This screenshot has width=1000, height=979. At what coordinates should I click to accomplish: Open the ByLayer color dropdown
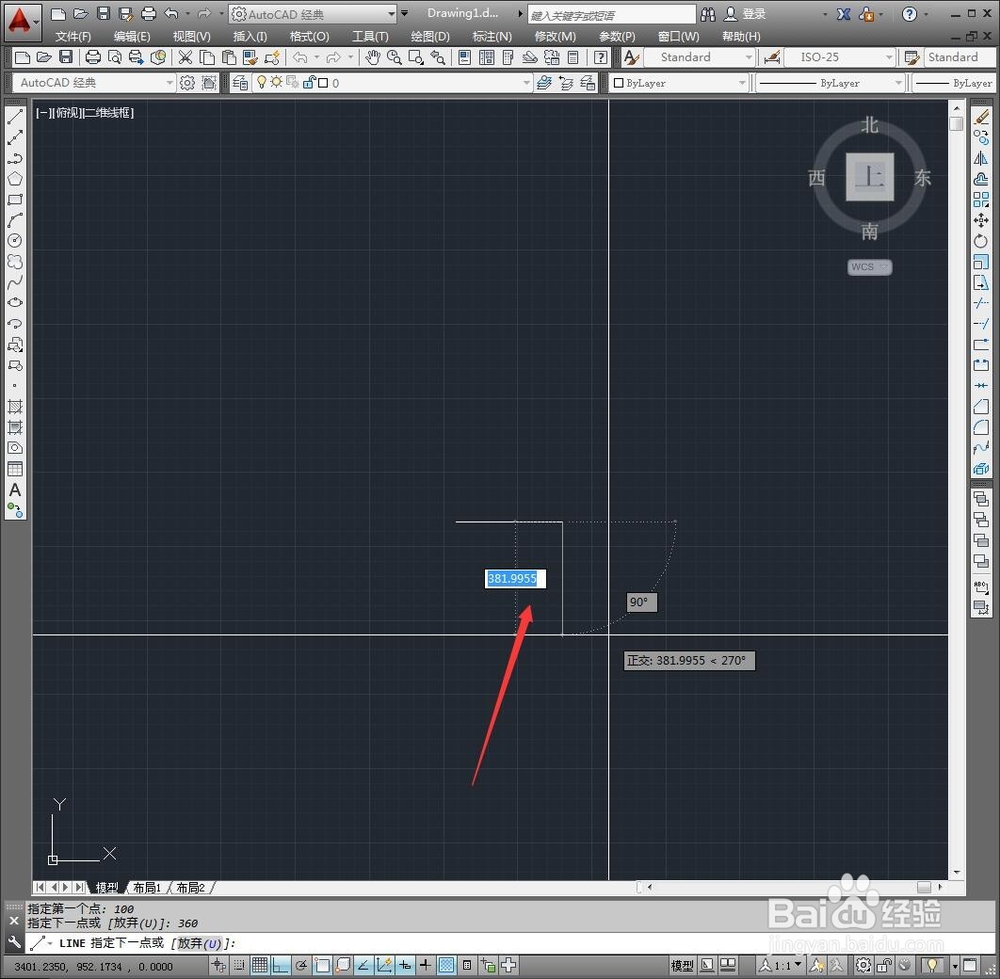click(x=679, y=83)
